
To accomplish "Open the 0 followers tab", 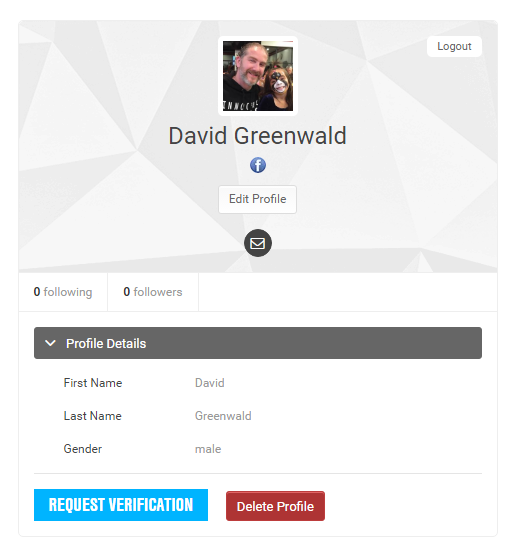I will [x=153, y=292].
